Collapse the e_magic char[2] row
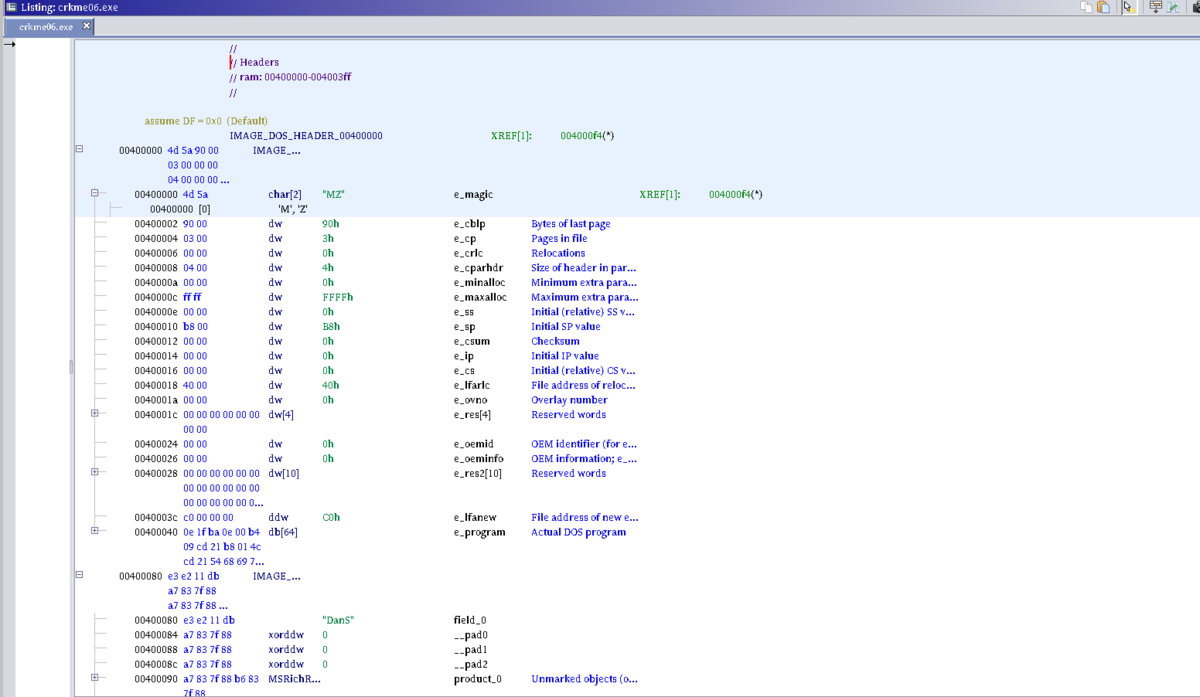 [x=95, y=195]
